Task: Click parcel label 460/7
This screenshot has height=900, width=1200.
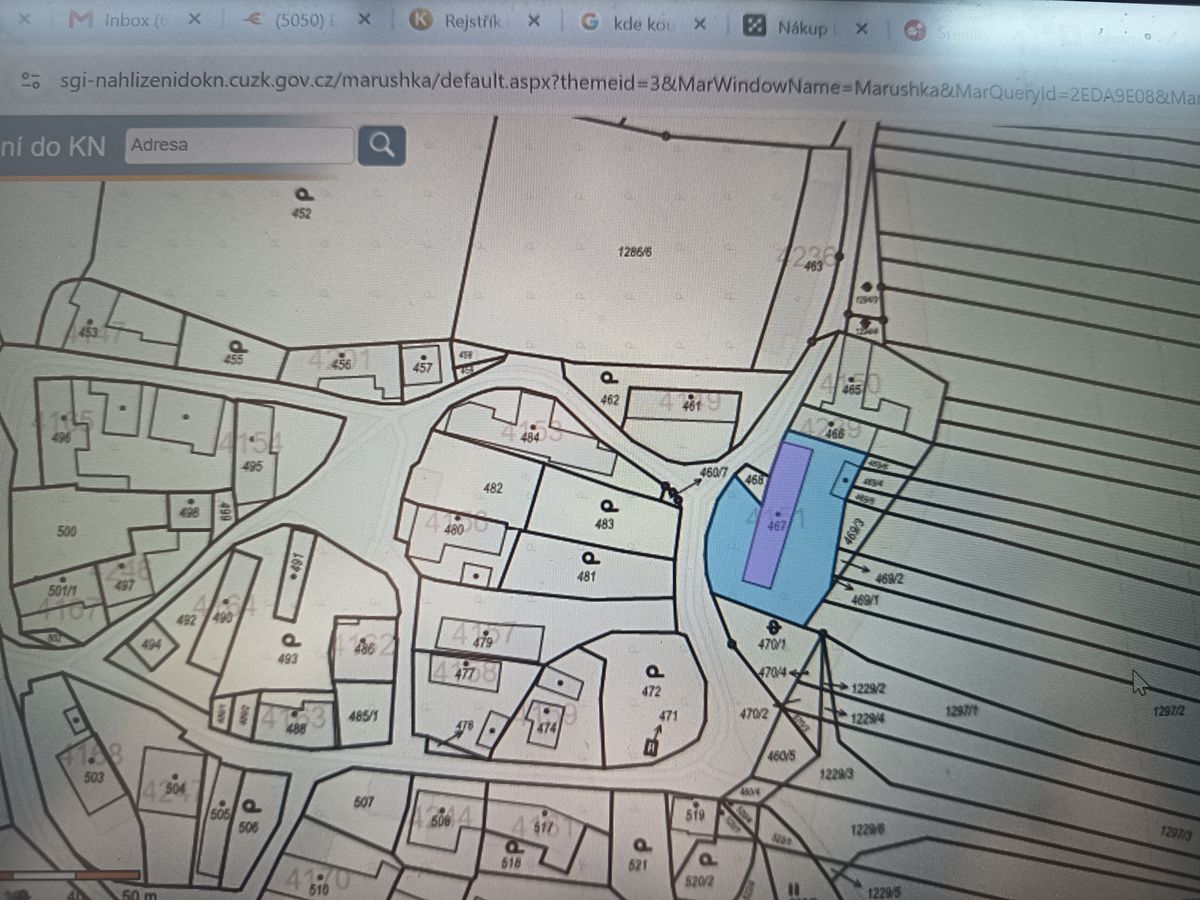Action: (713, 471)
